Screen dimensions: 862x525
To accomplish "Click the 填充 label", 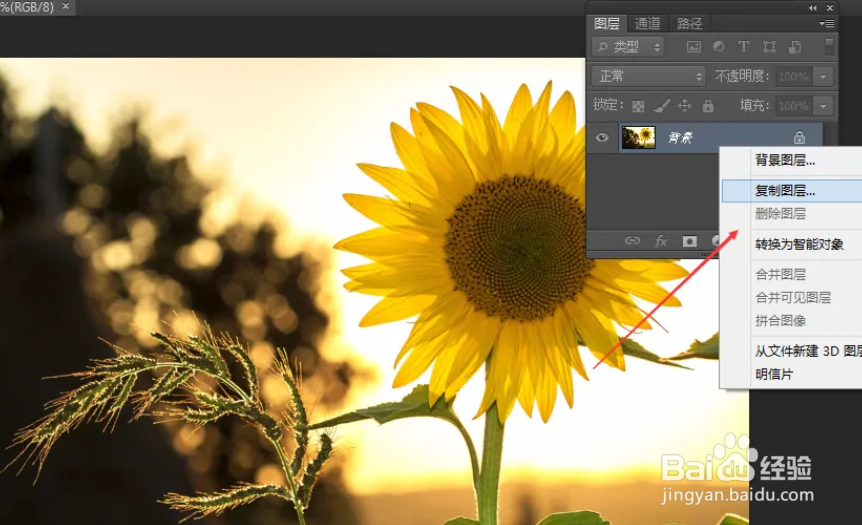I will [x=754, y=106].
